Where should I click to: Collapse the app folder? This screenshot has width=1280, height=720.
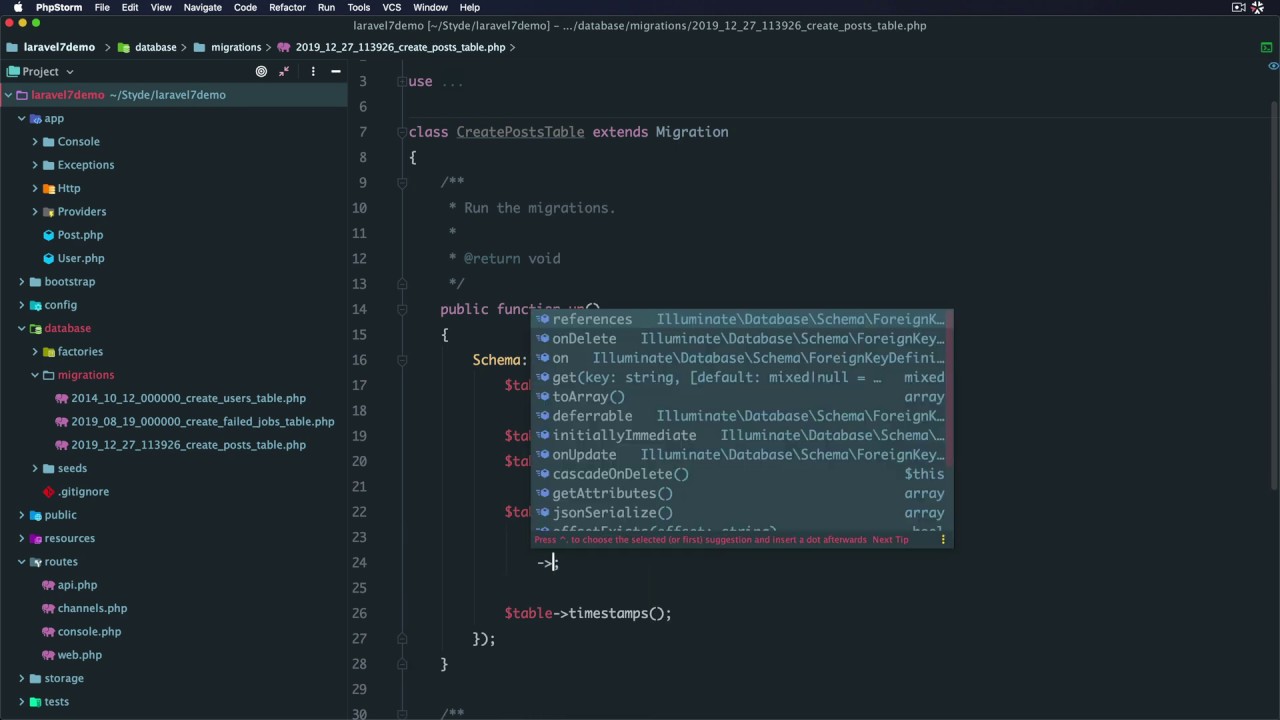click(x=21, y=118)
